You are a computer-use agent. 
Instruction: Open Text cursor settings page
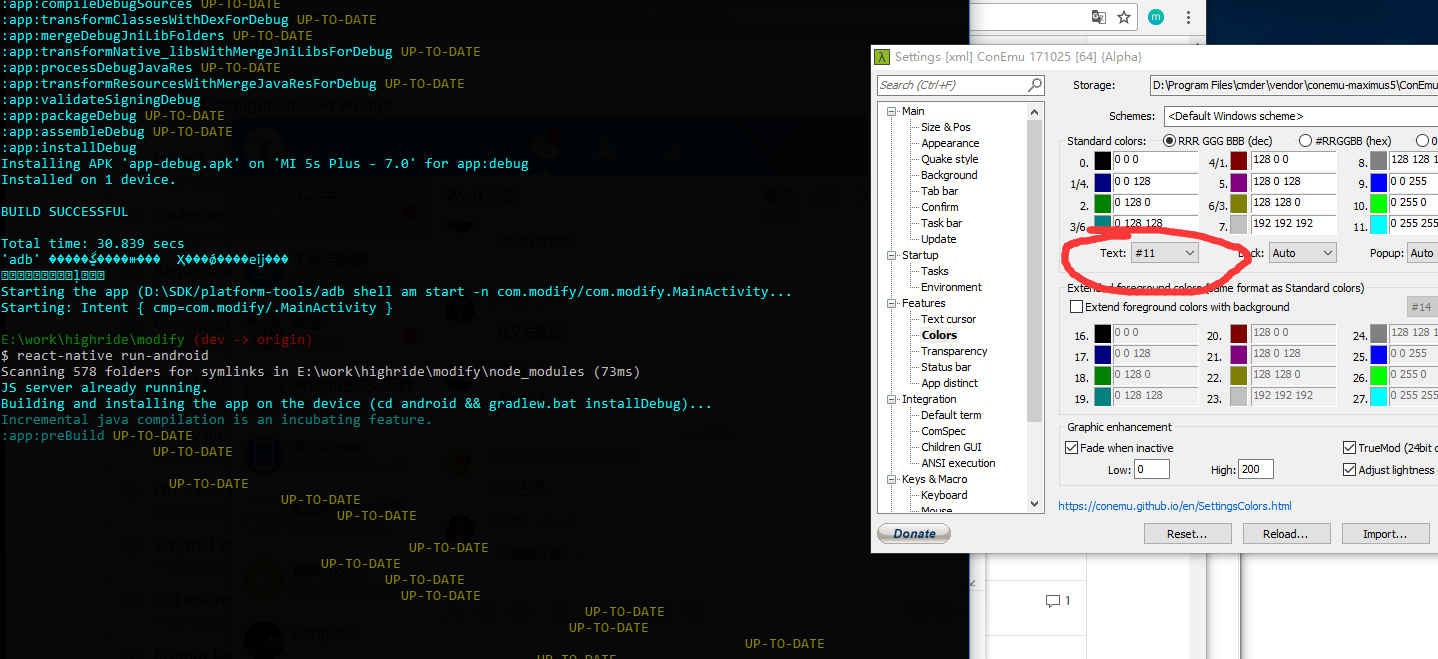click(x=948, y=319)
